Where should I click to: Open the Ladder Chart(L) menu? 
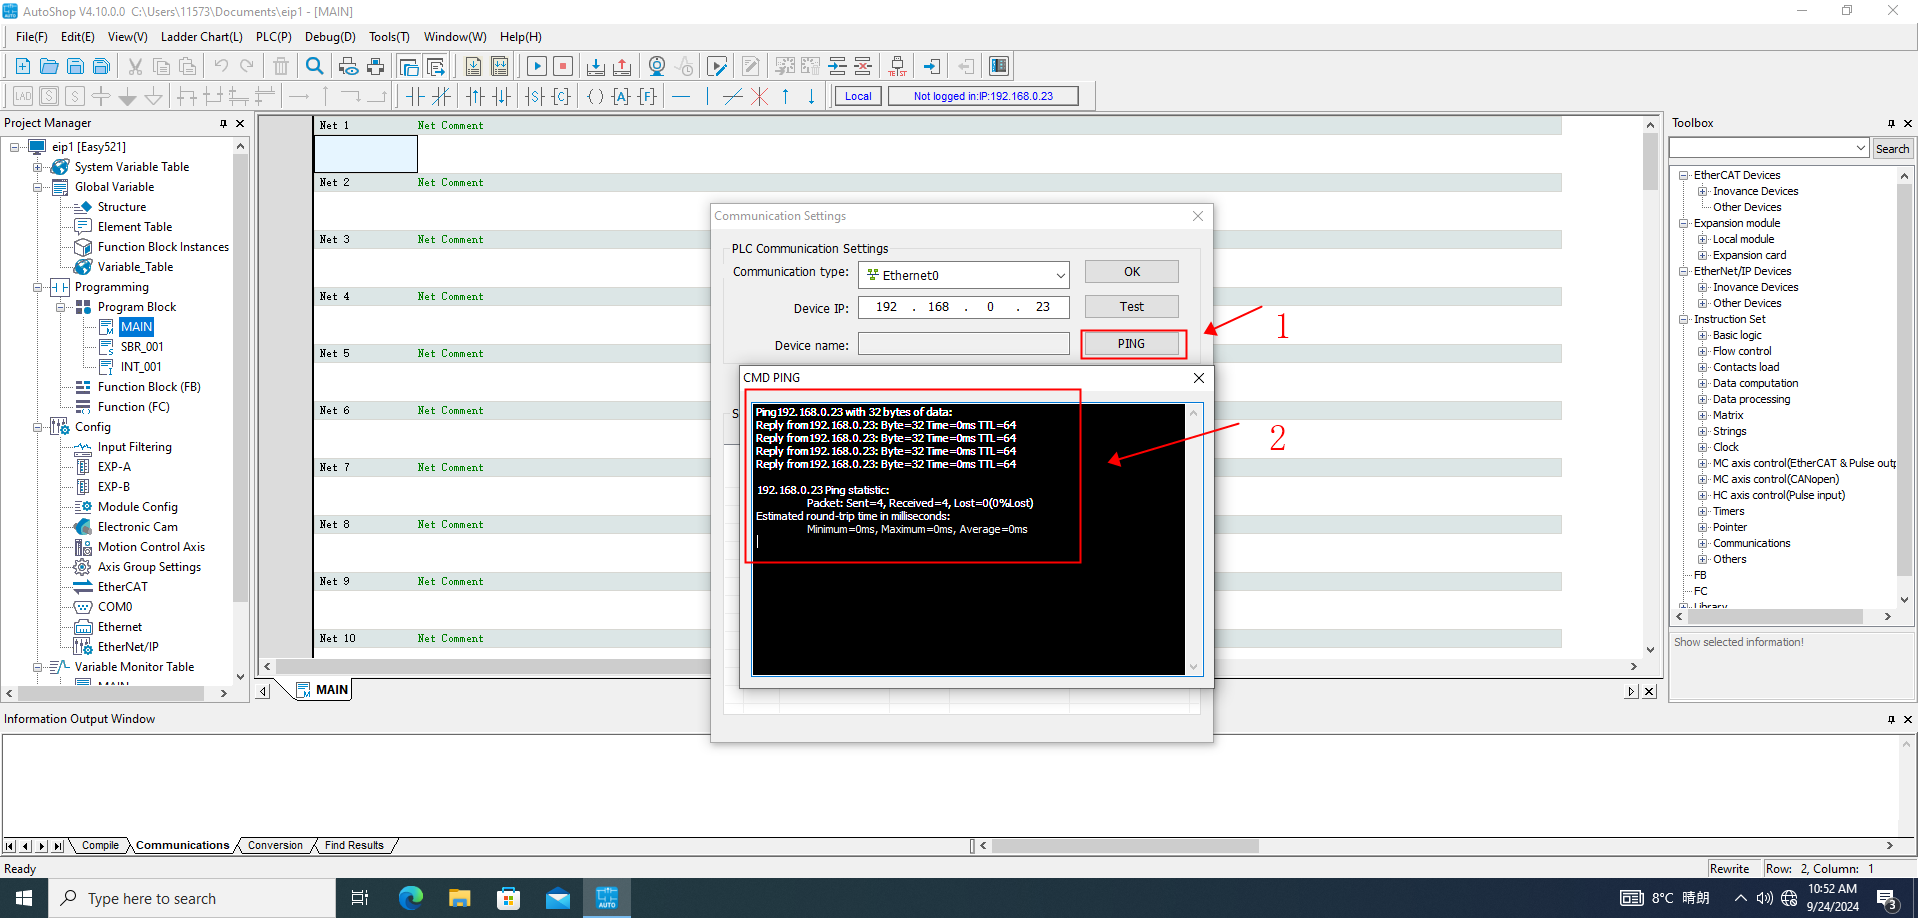coord(201,37)
